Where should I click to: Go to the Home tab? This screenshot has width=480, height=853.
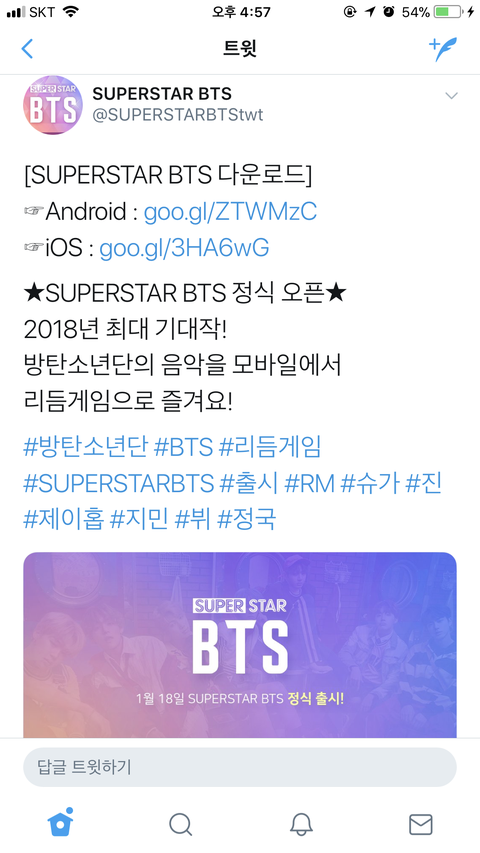click(60, 824)
